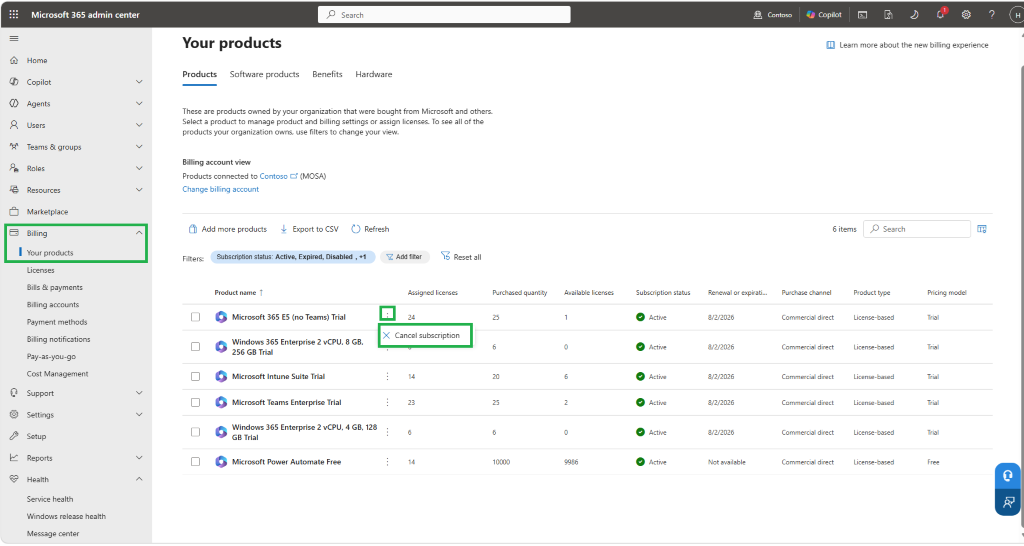Open the help question mark icon
The width and height of the screenshot is (1024, 546).
tap(991, 14)
